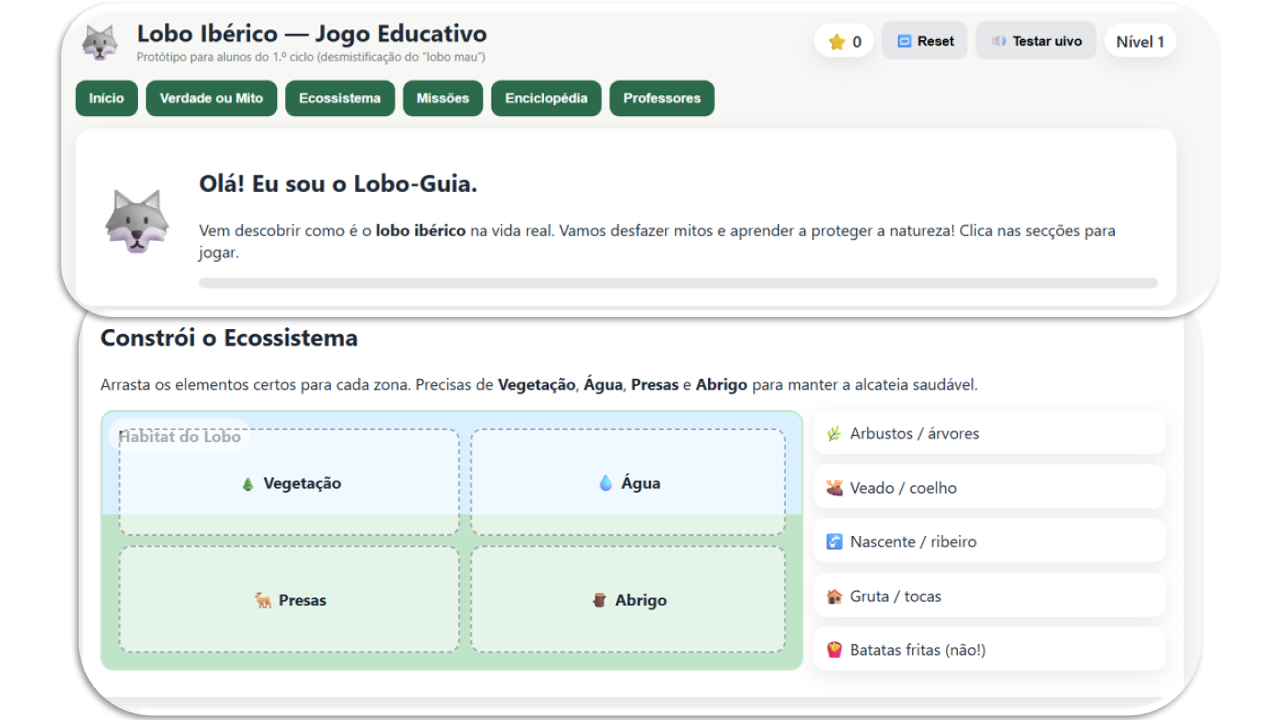Click the wolf logo in the header
Image resolution: width=1280 pixels, height=720 pixels.
point(100,42)
